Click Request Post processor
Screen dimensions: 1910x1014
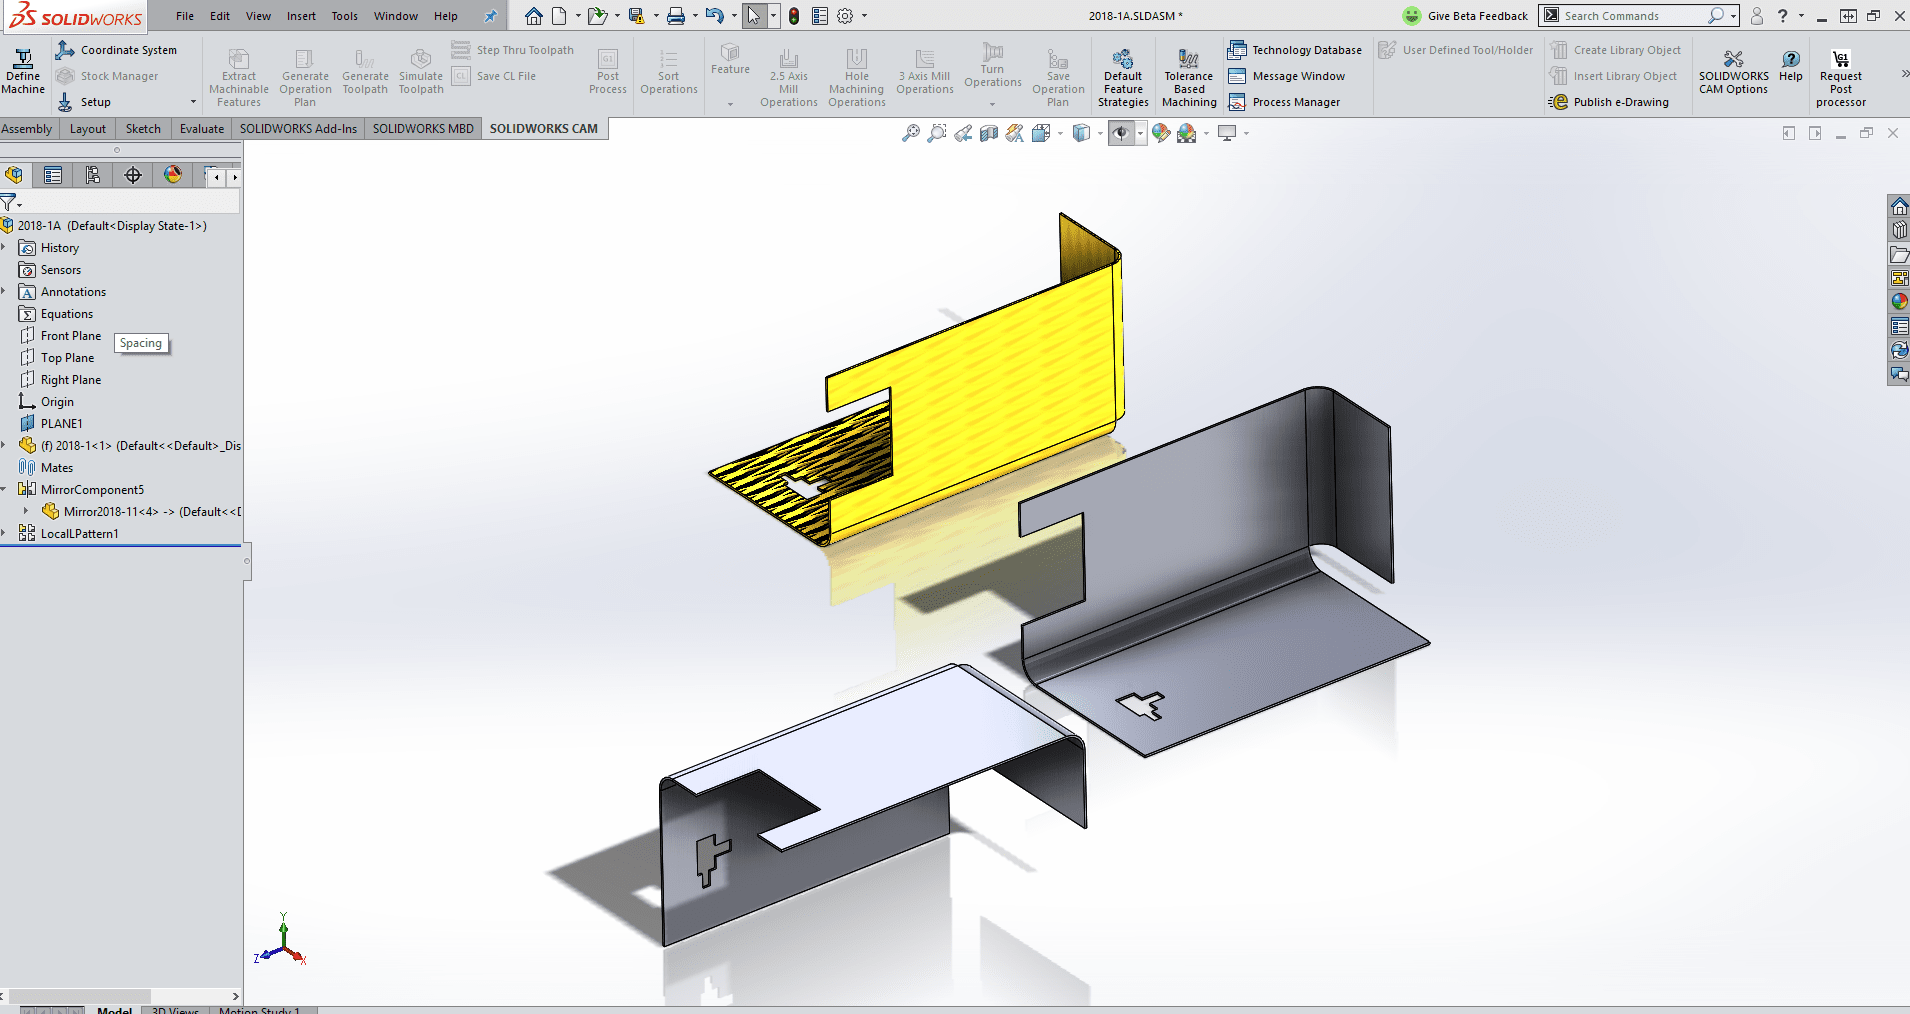tap(1841, 77)
